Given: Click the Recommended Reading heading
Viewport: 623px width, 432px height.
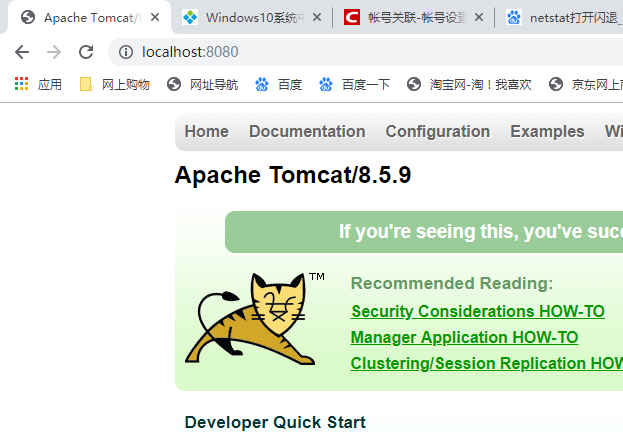Looking at the screenshot, I should coord(452,283).
